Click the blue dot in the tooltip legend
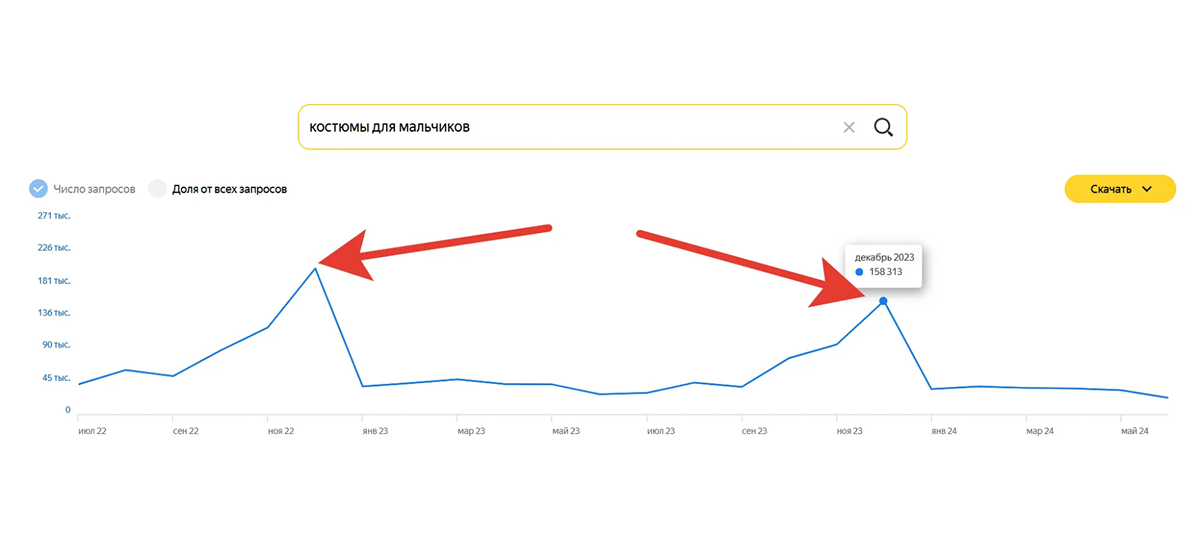 [x=860, y=272]
